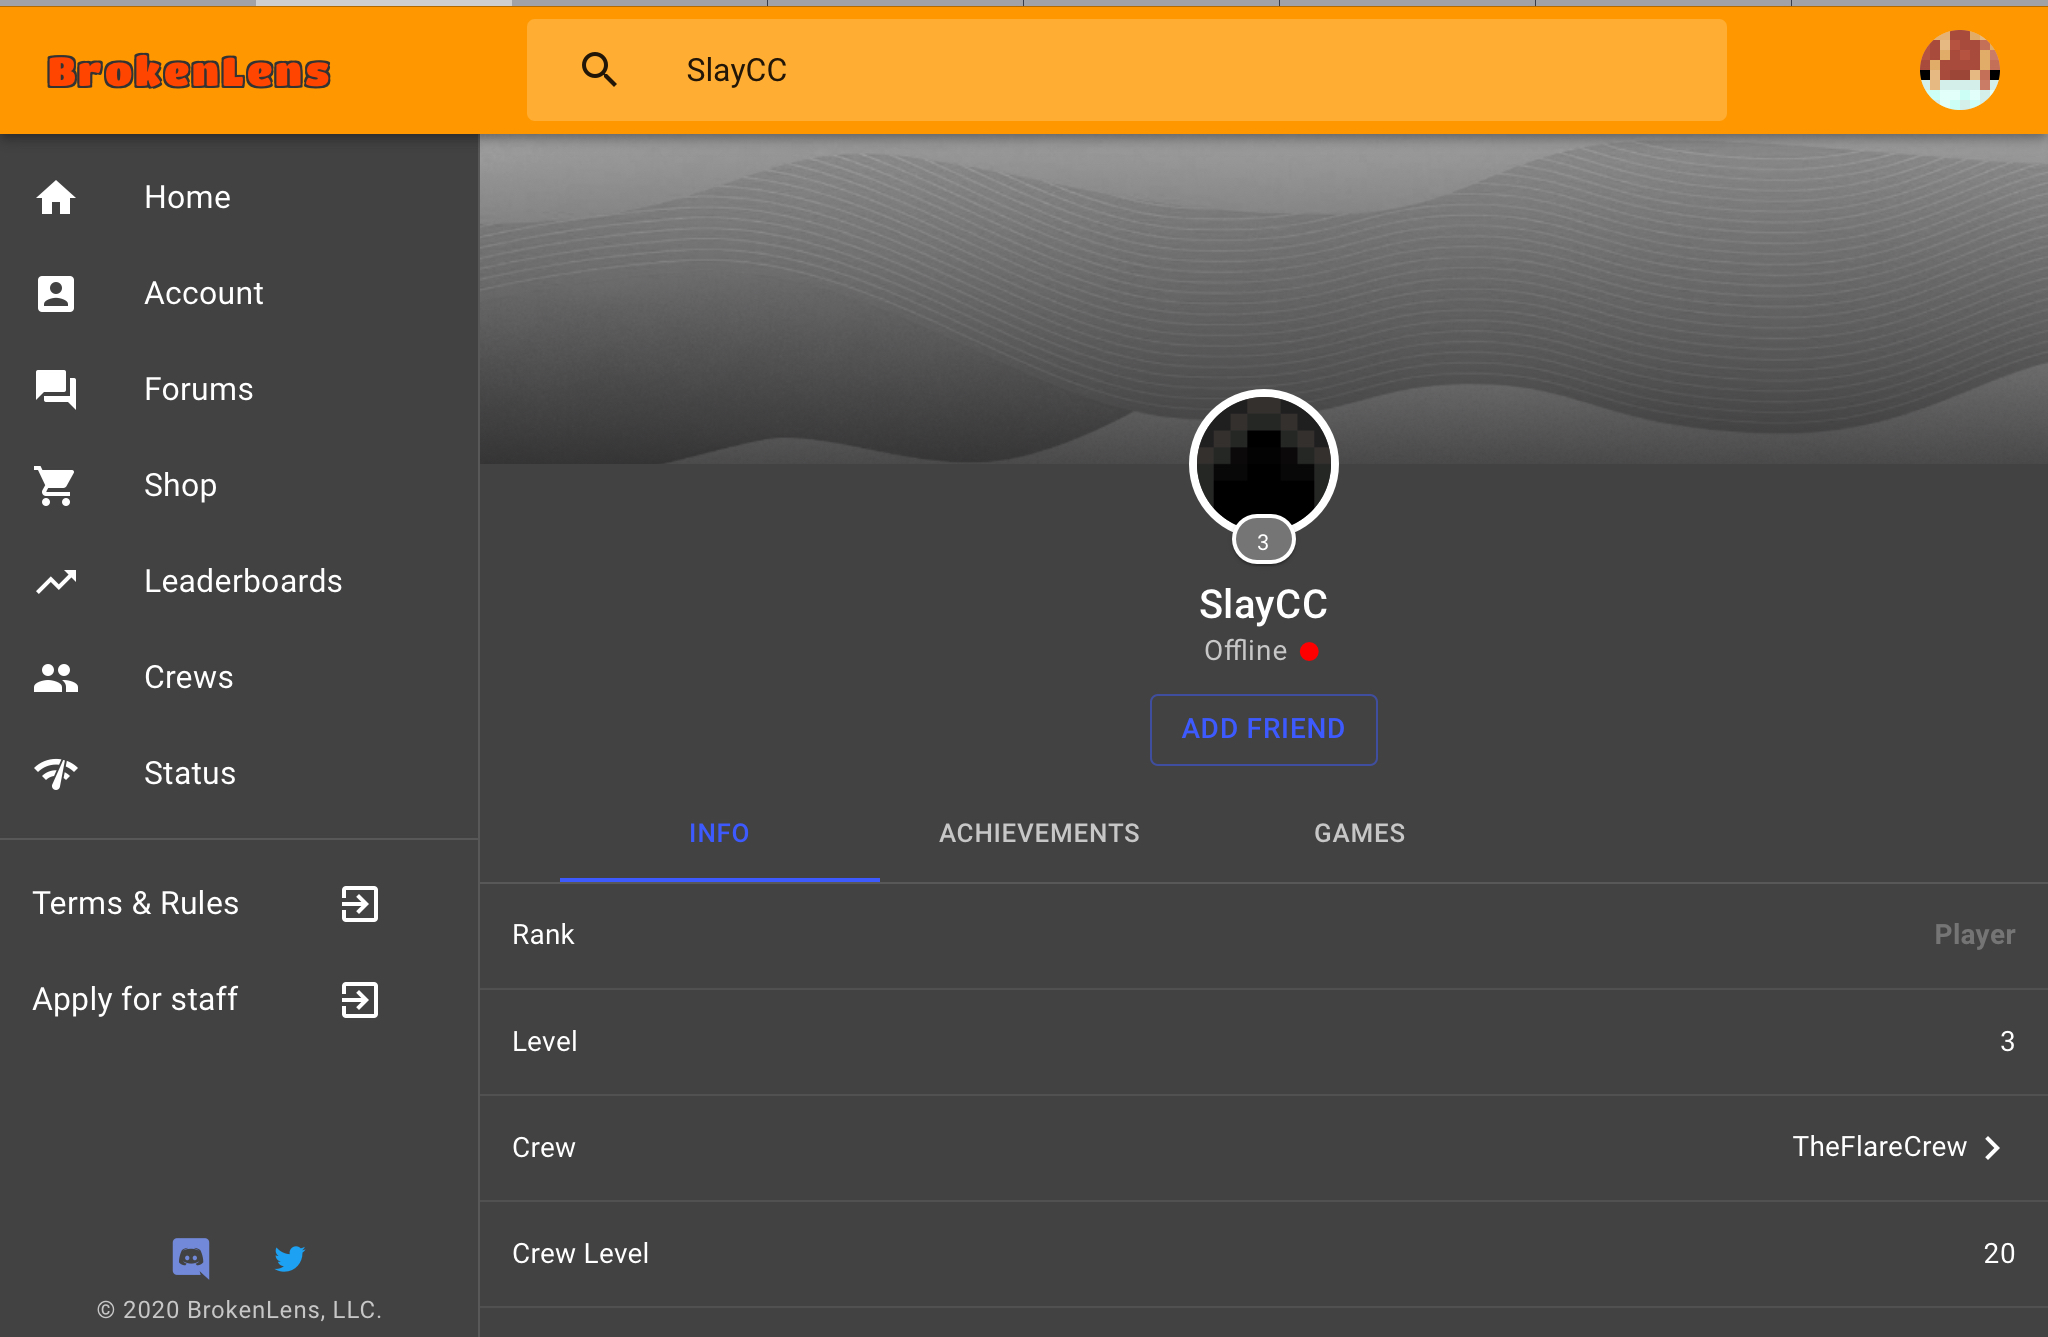Open the Shop cart icon
The width and height of the screenshot is (2048, 1337).
[56, 485]
